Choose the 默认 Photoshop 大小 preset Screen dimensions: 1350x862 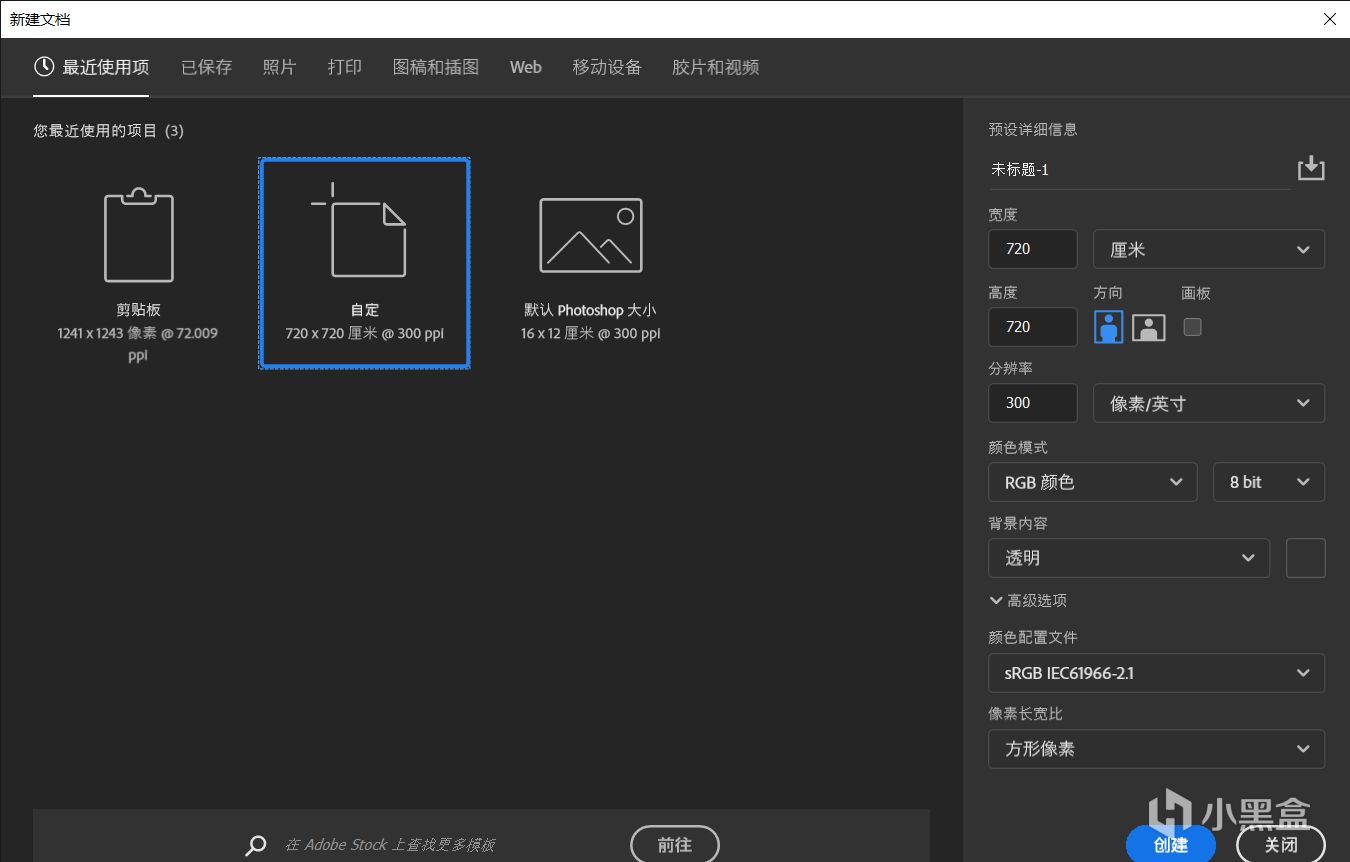[590, 265]
